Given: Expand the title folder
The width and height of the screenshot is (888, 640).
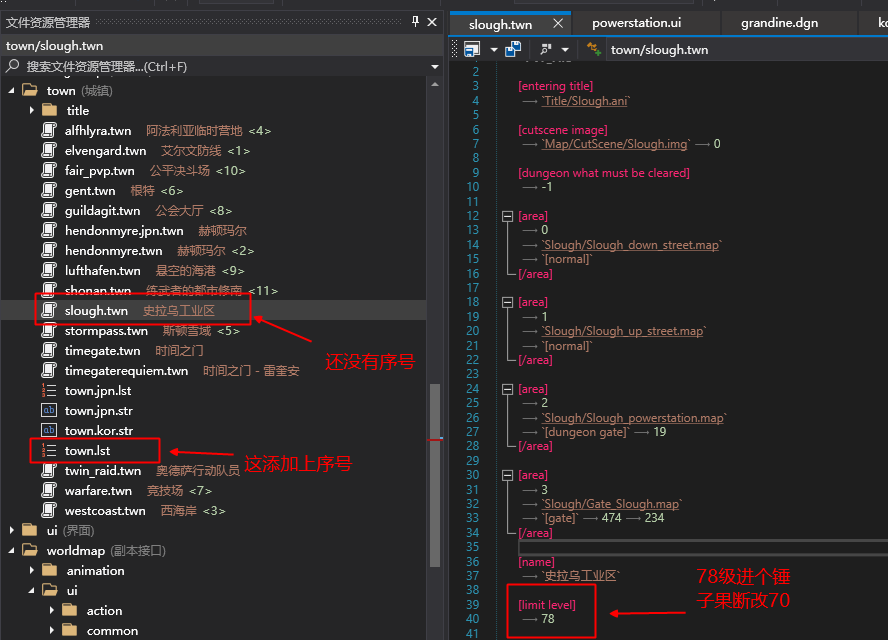Looking at the screenshot, I should coord(32,110).
